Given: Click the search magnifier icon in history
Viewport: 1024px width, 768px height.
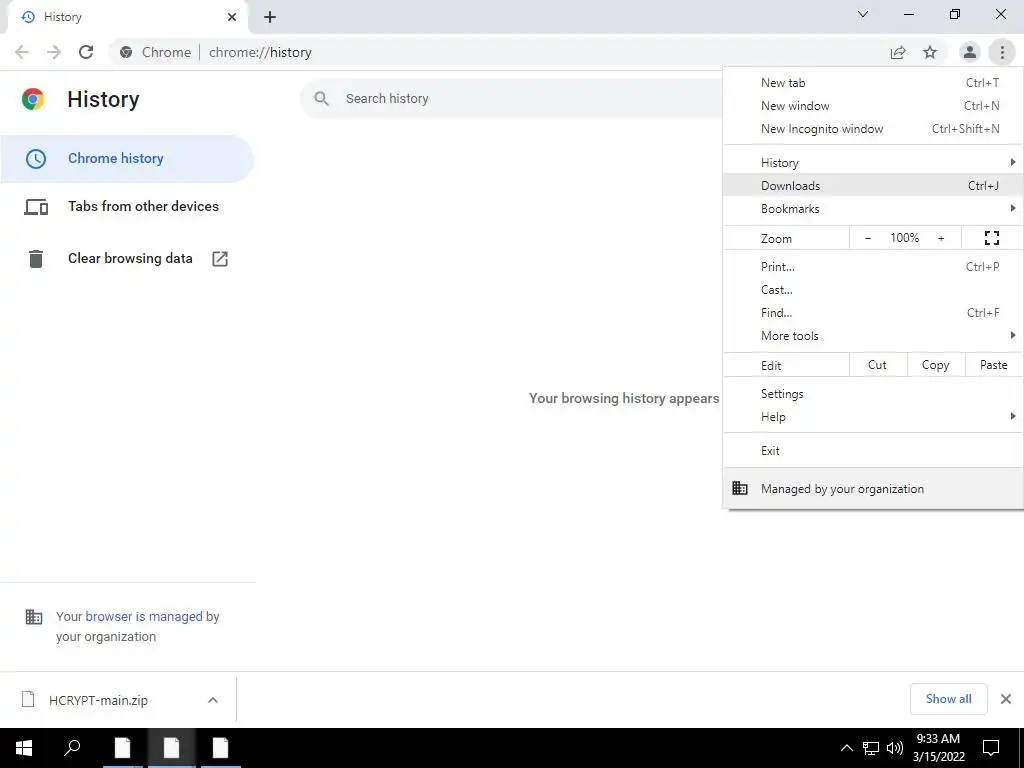Looking at the screenshot, I should pyautogui.click(x=321, y=99).
